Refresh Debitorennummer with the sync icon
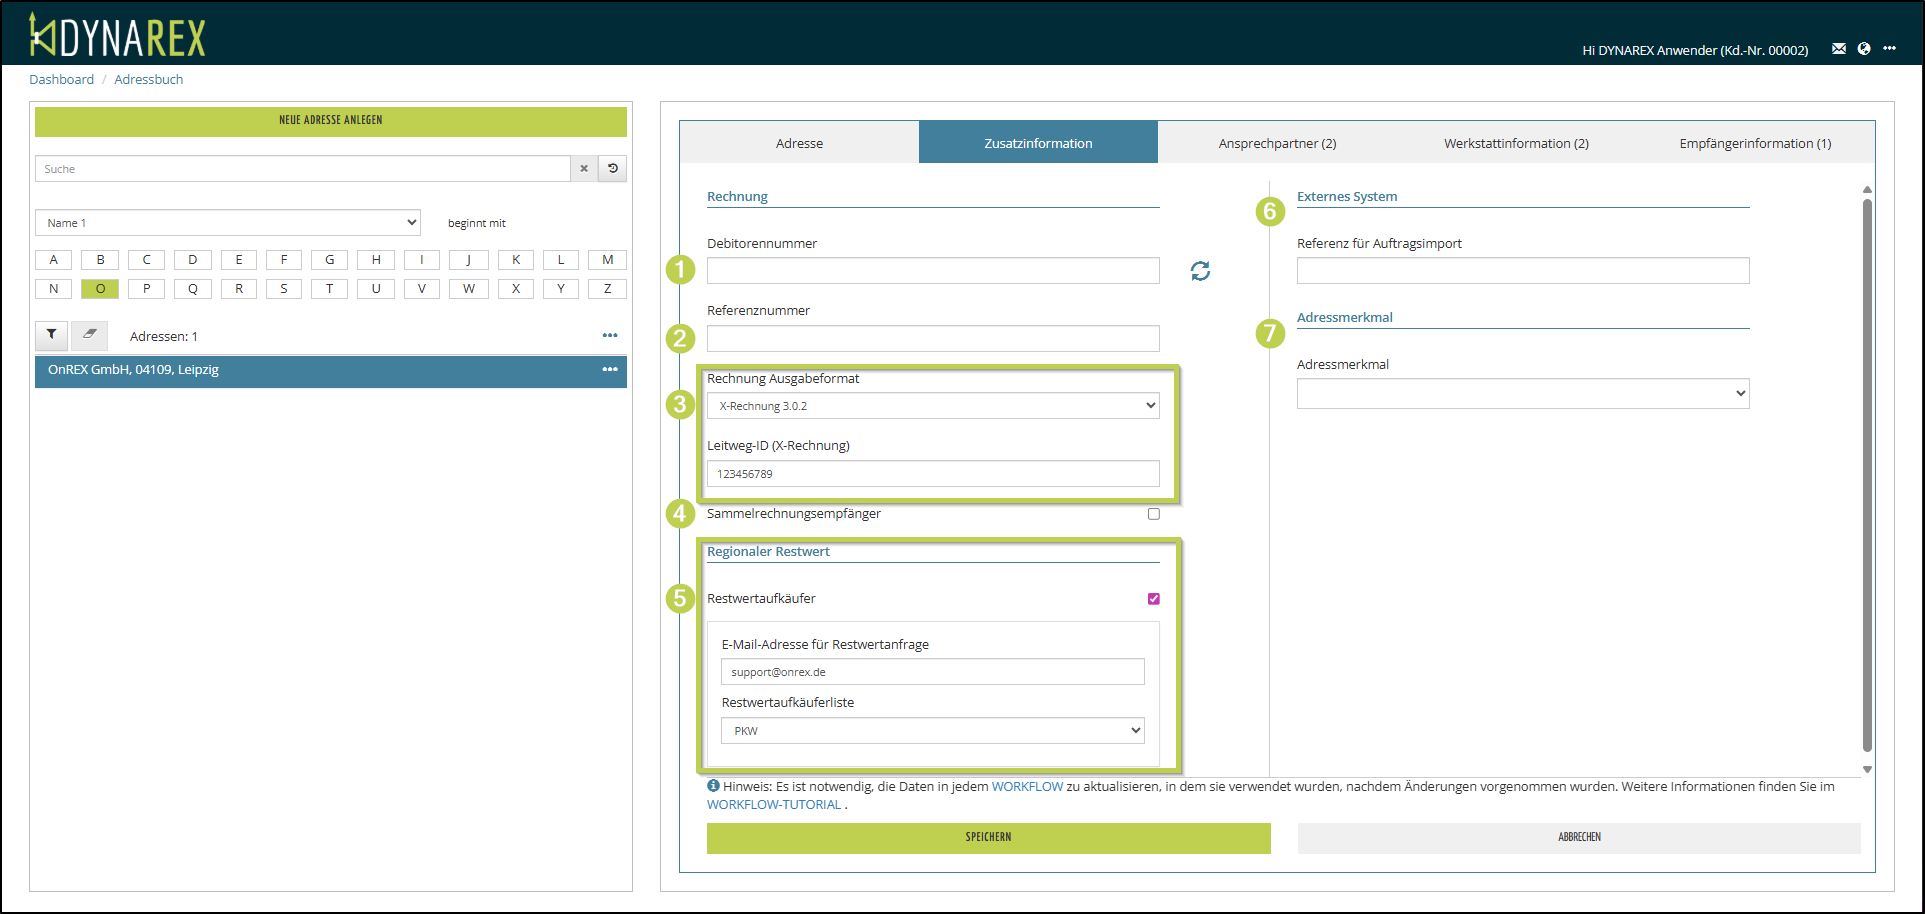The width and height of the screenshot is (1925, 914). 1200,271
